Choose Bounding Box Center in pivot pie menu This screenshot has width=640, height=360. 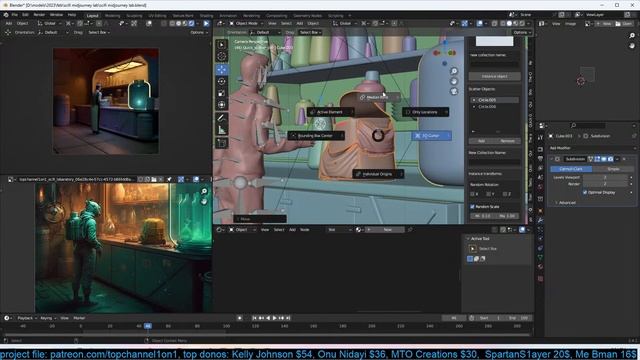316,136
